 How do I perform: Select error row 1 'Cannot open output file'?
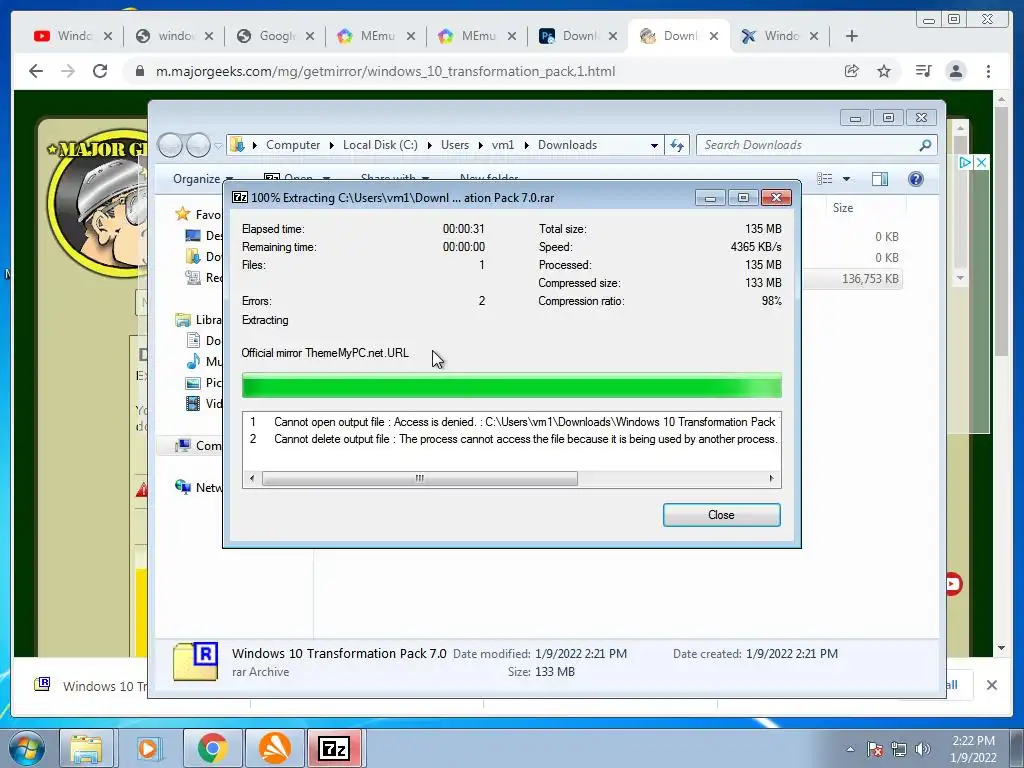click(511, 422)
